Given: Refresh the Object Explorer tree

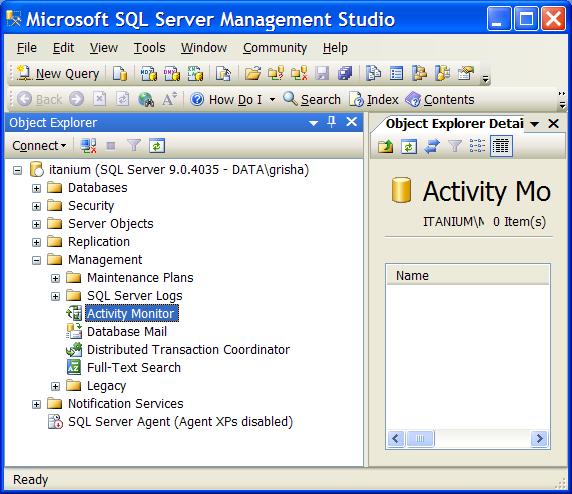Looking at the screenshot, I should coord(157,146).
